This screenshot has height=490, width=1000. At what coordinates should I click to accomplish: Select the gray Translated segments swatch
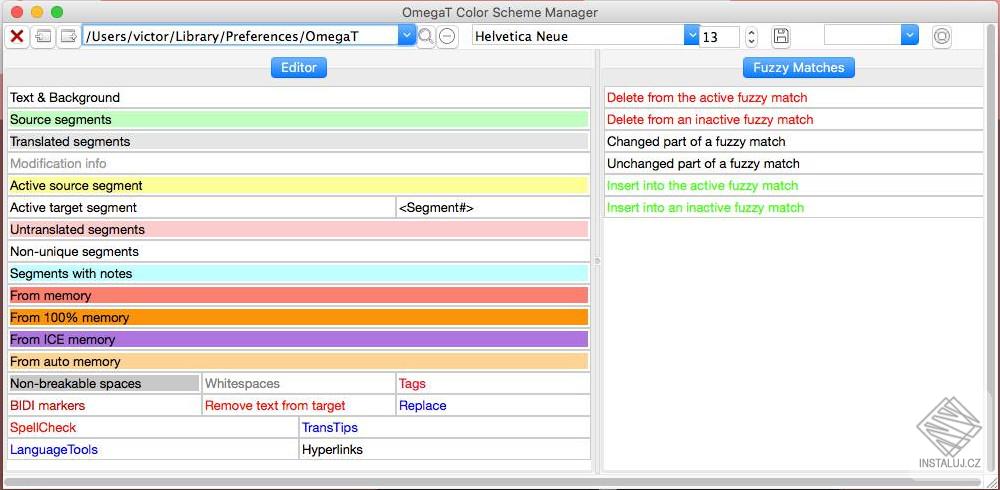pyautogui.click(x=298, y=142)
